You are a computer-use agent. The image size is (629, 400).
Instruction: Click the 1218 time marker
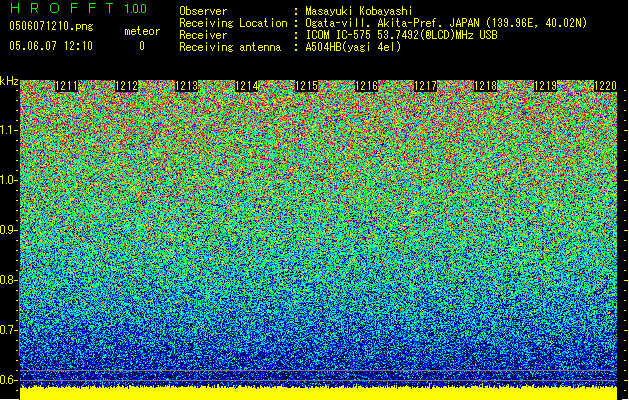485,86
